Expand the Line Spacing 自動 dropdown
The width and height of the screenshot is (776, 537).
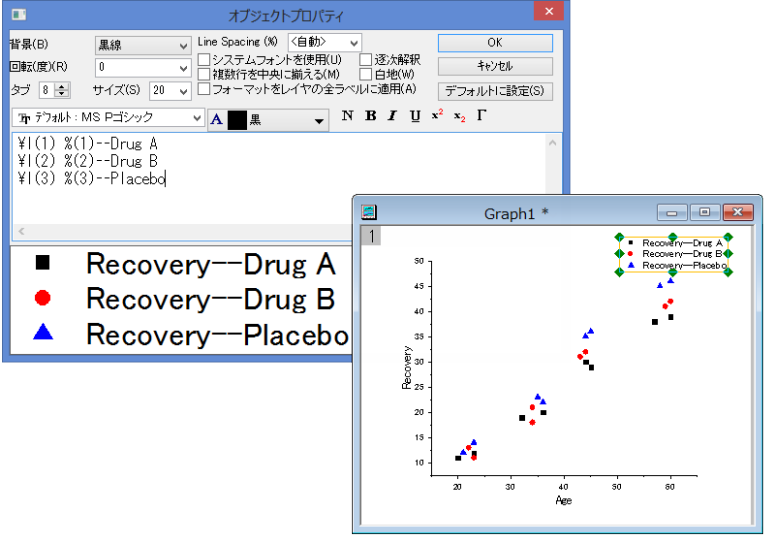tap(325, 43)
